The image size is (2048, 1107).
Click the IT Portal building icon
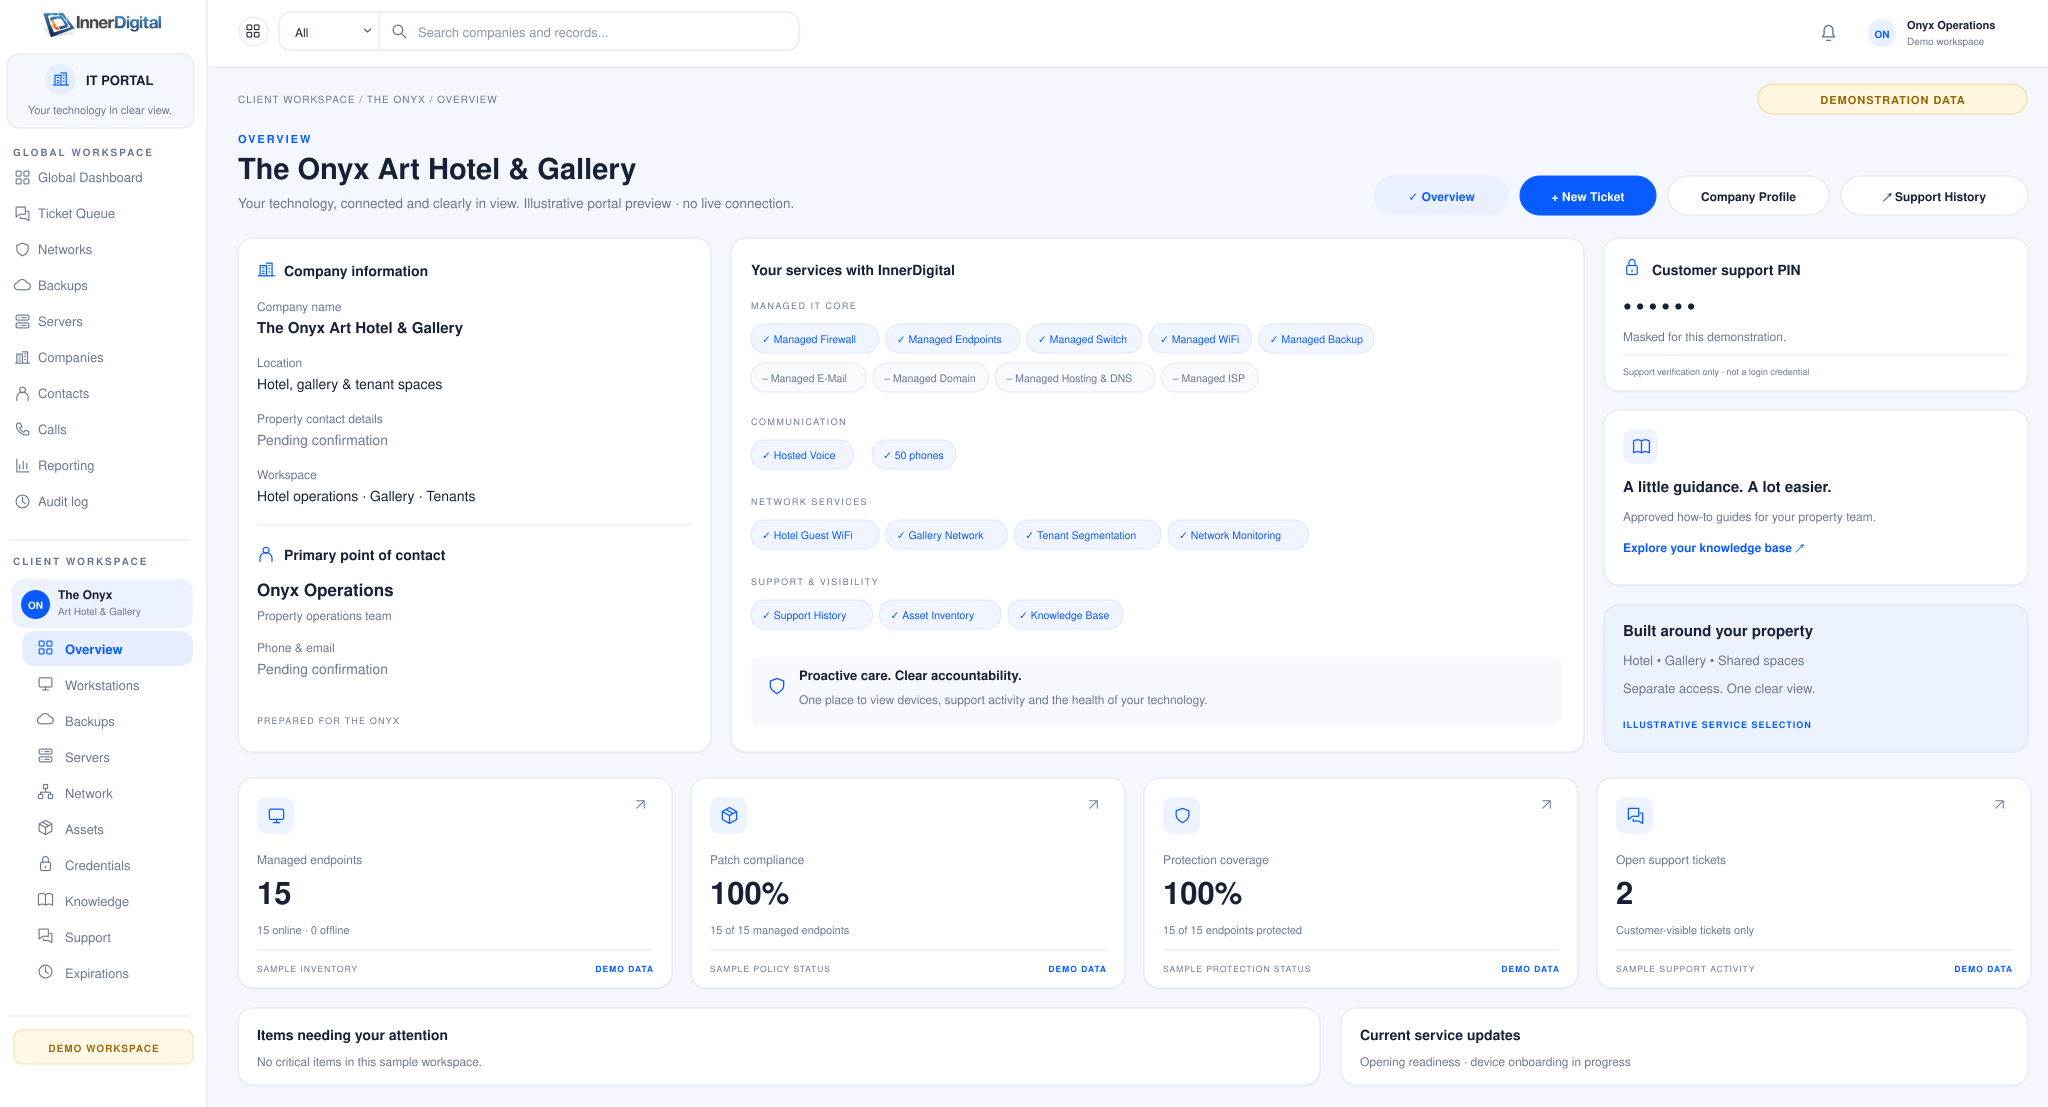(61, 80)
